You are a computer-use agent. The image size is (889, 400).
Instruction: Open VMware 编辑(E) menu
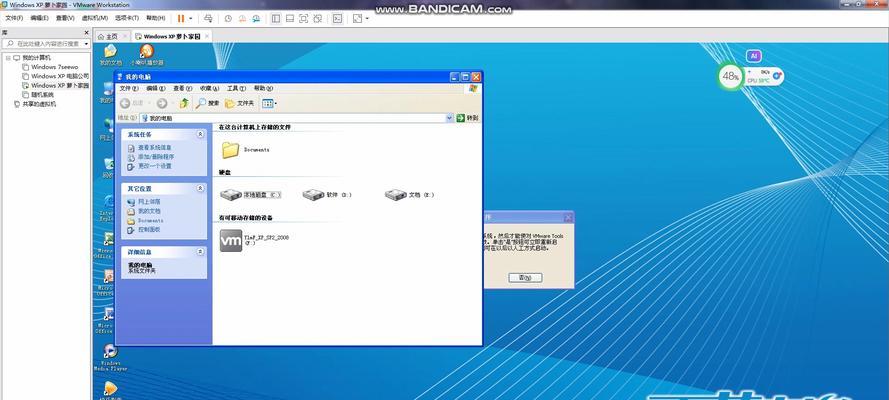pyautogui.click(x=39, y=18)
